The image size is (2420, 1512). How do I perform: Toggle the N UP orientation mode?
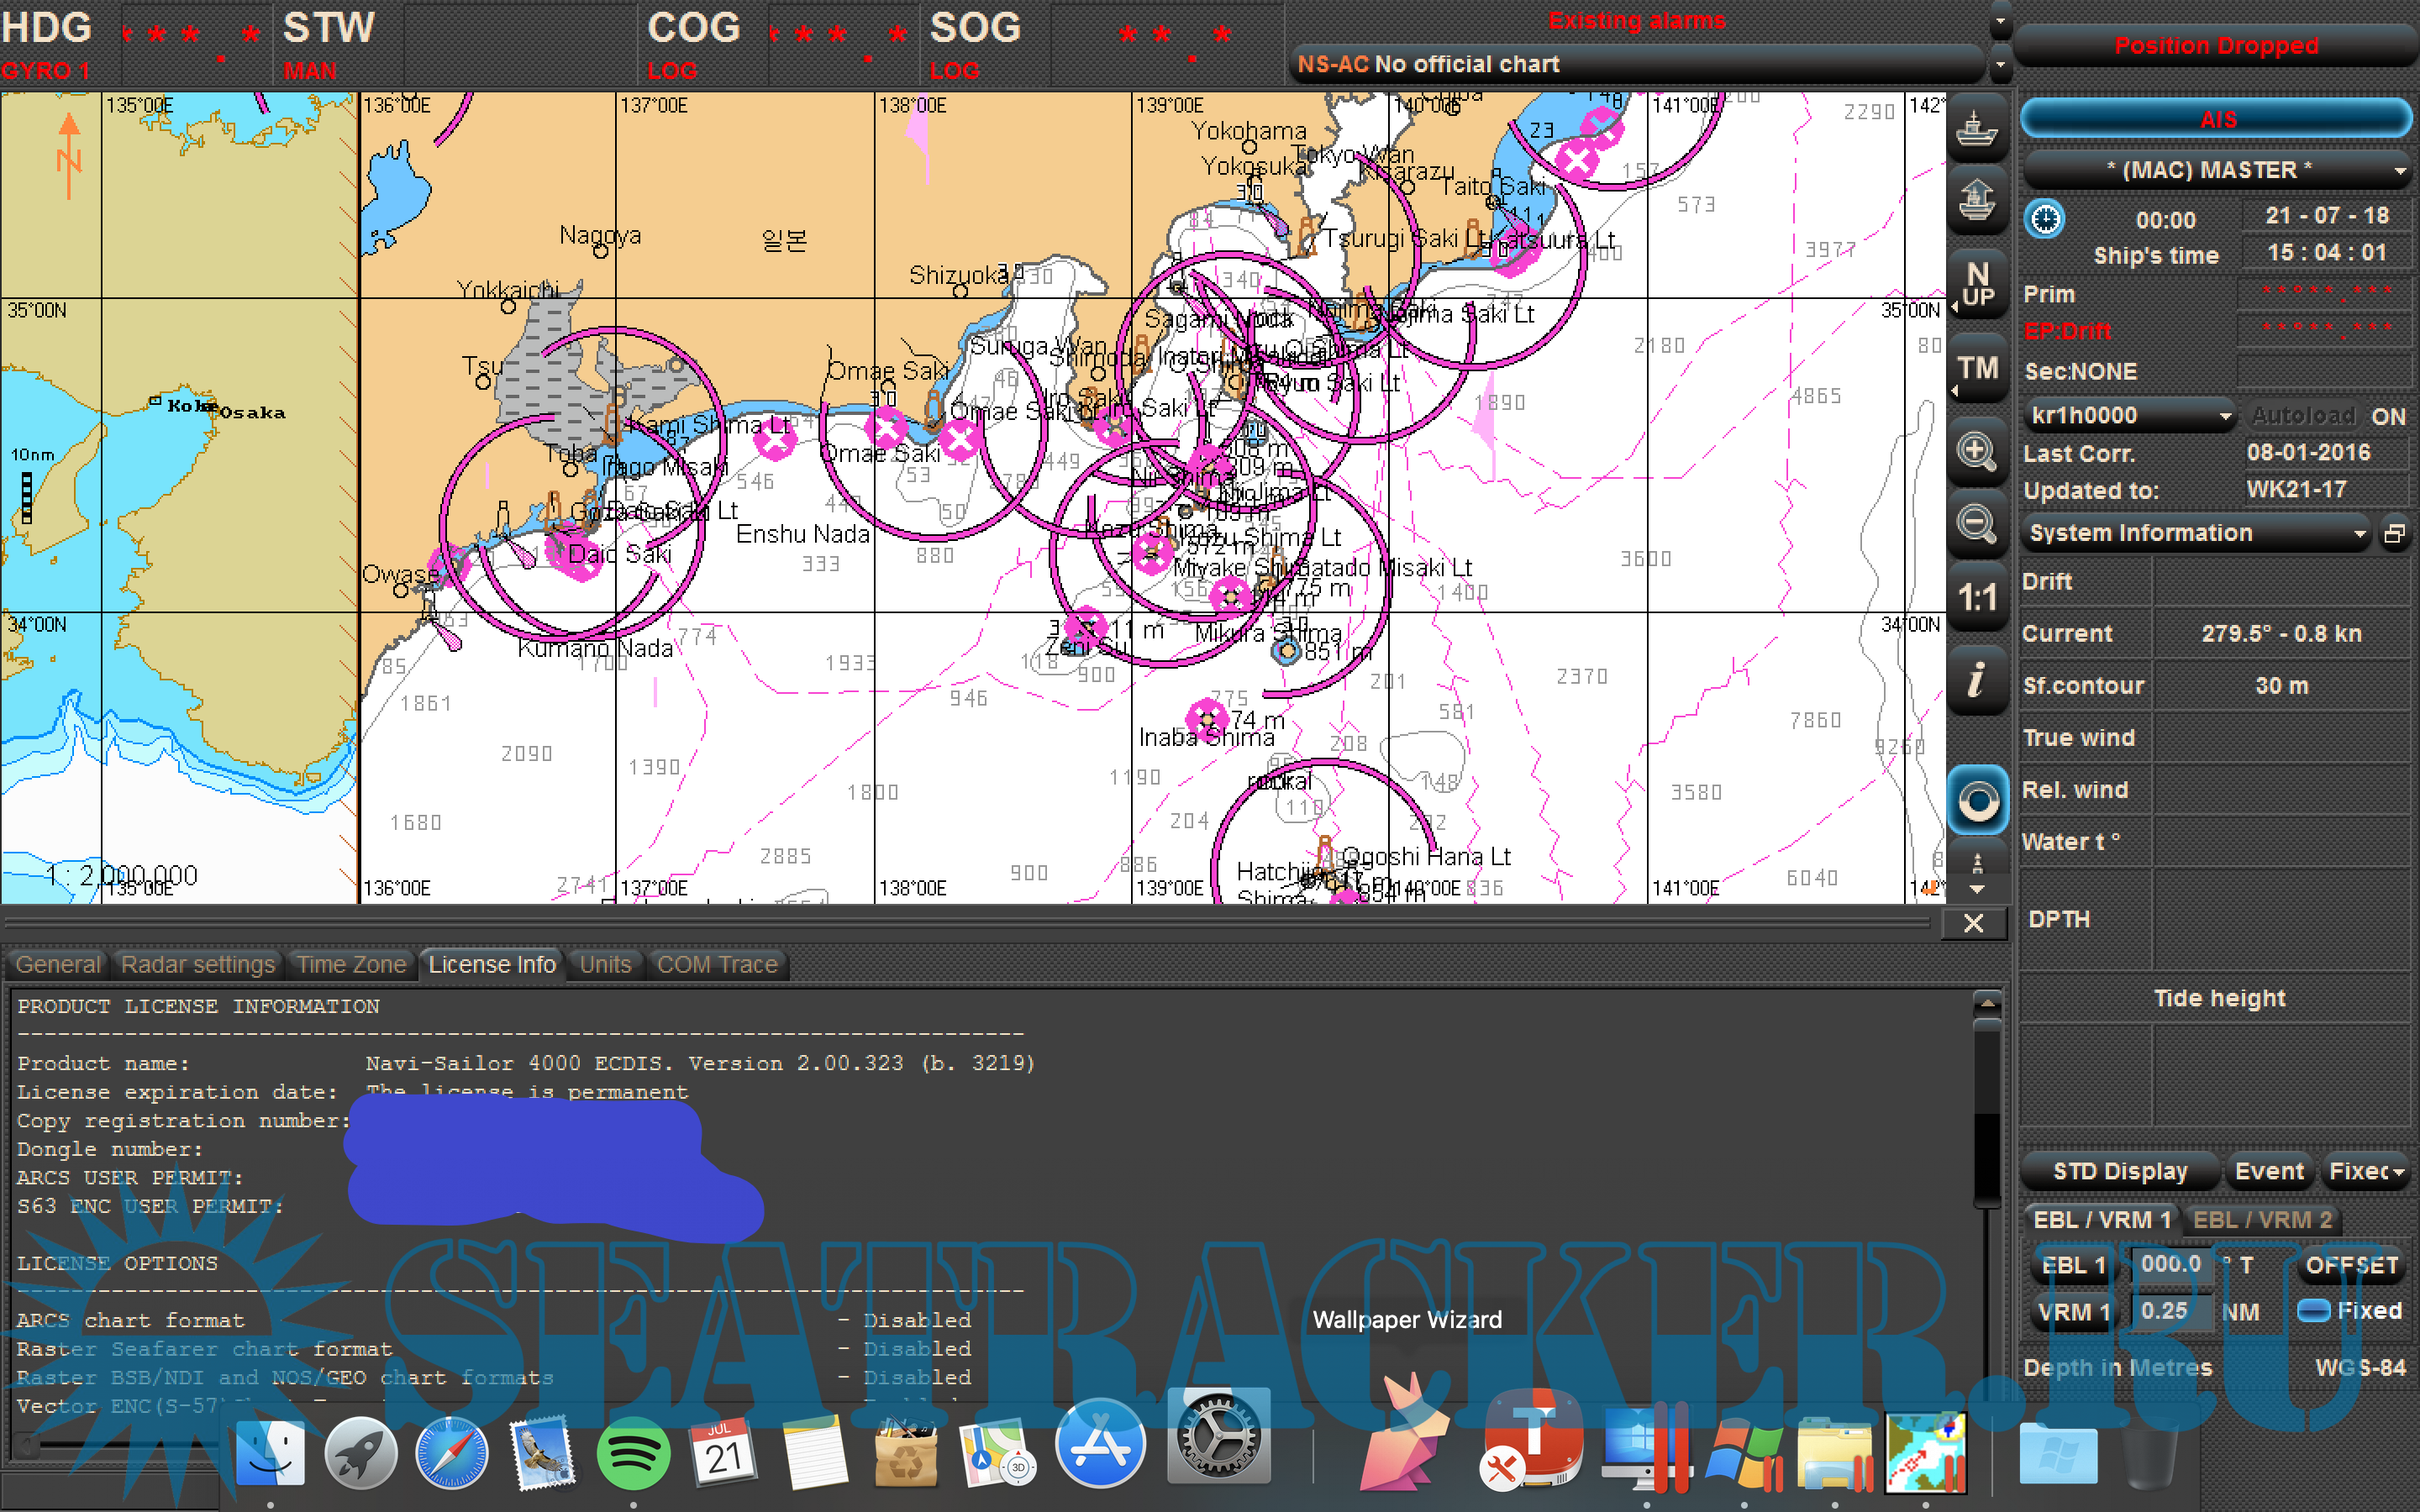tap(1977, 284)
